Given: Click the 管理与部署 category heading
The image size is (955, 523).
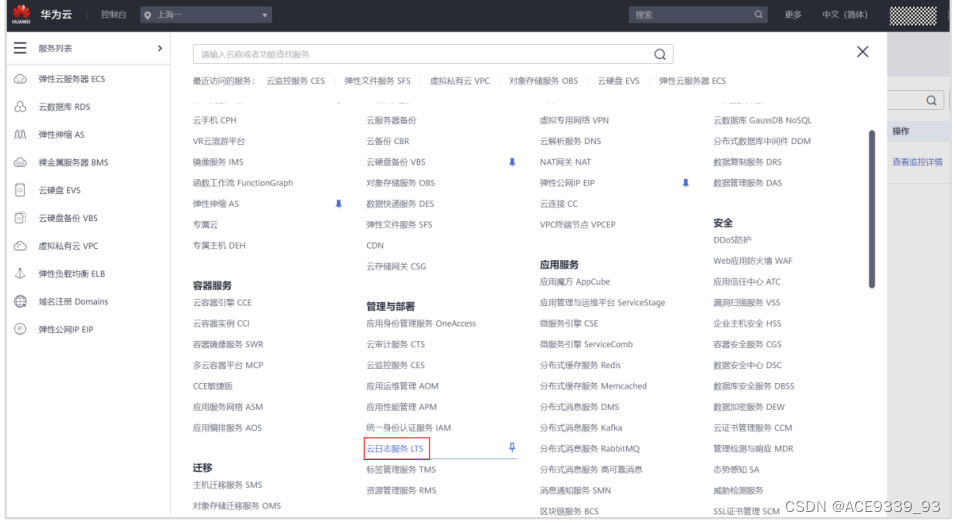Looking at the screenshot, I should 390,307.
